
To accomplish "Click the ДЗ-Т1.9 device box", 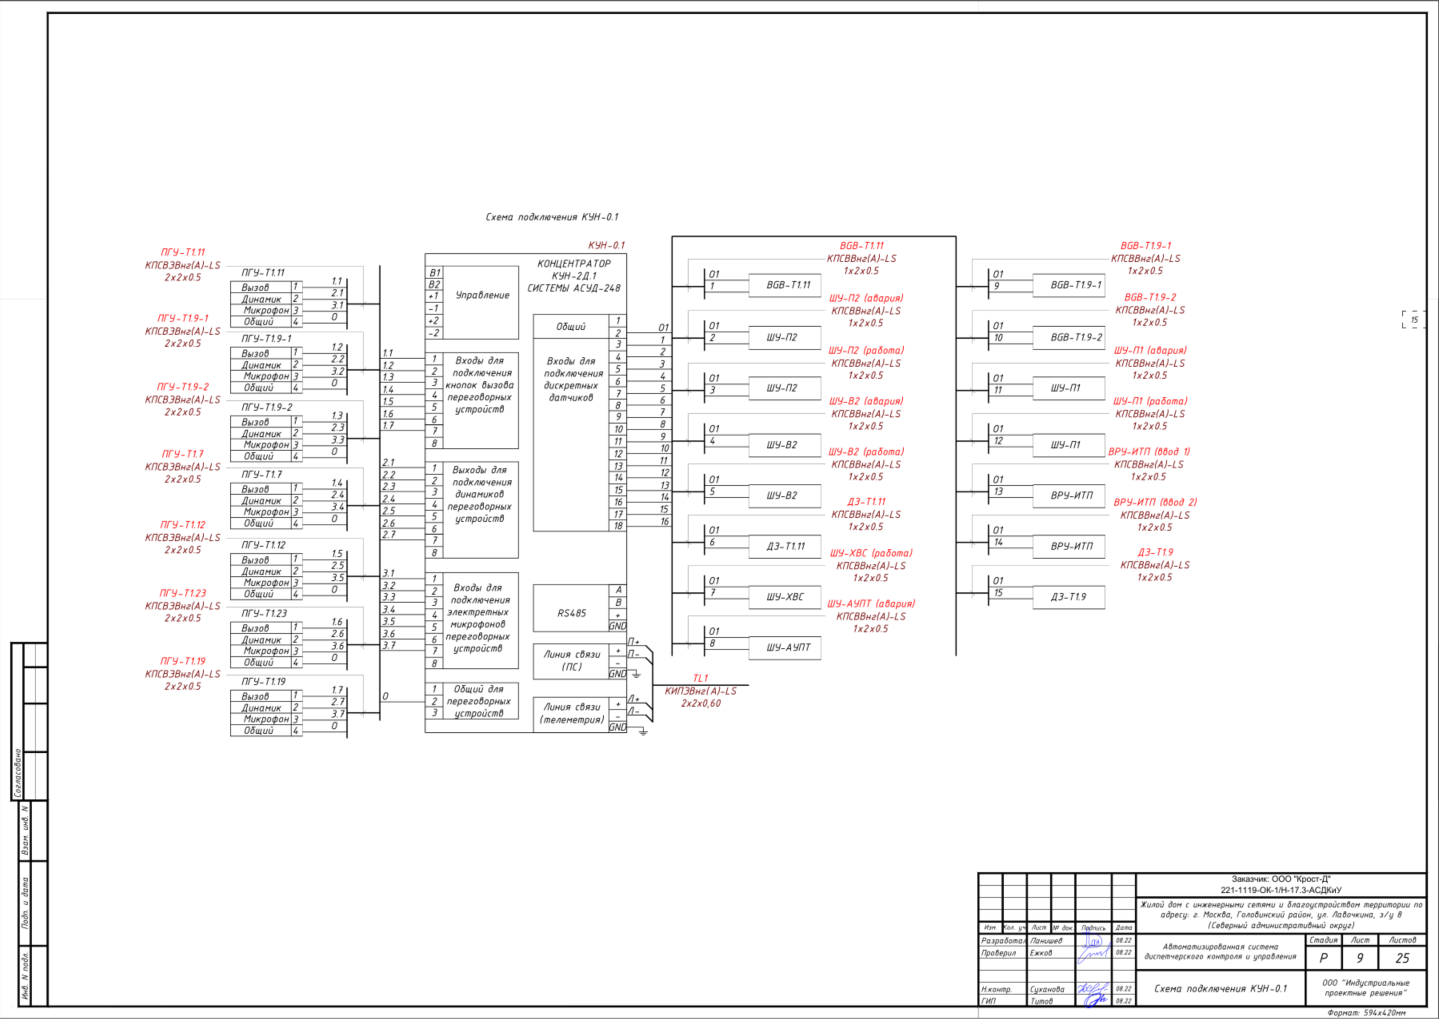I will click(x=1069, y=597).
